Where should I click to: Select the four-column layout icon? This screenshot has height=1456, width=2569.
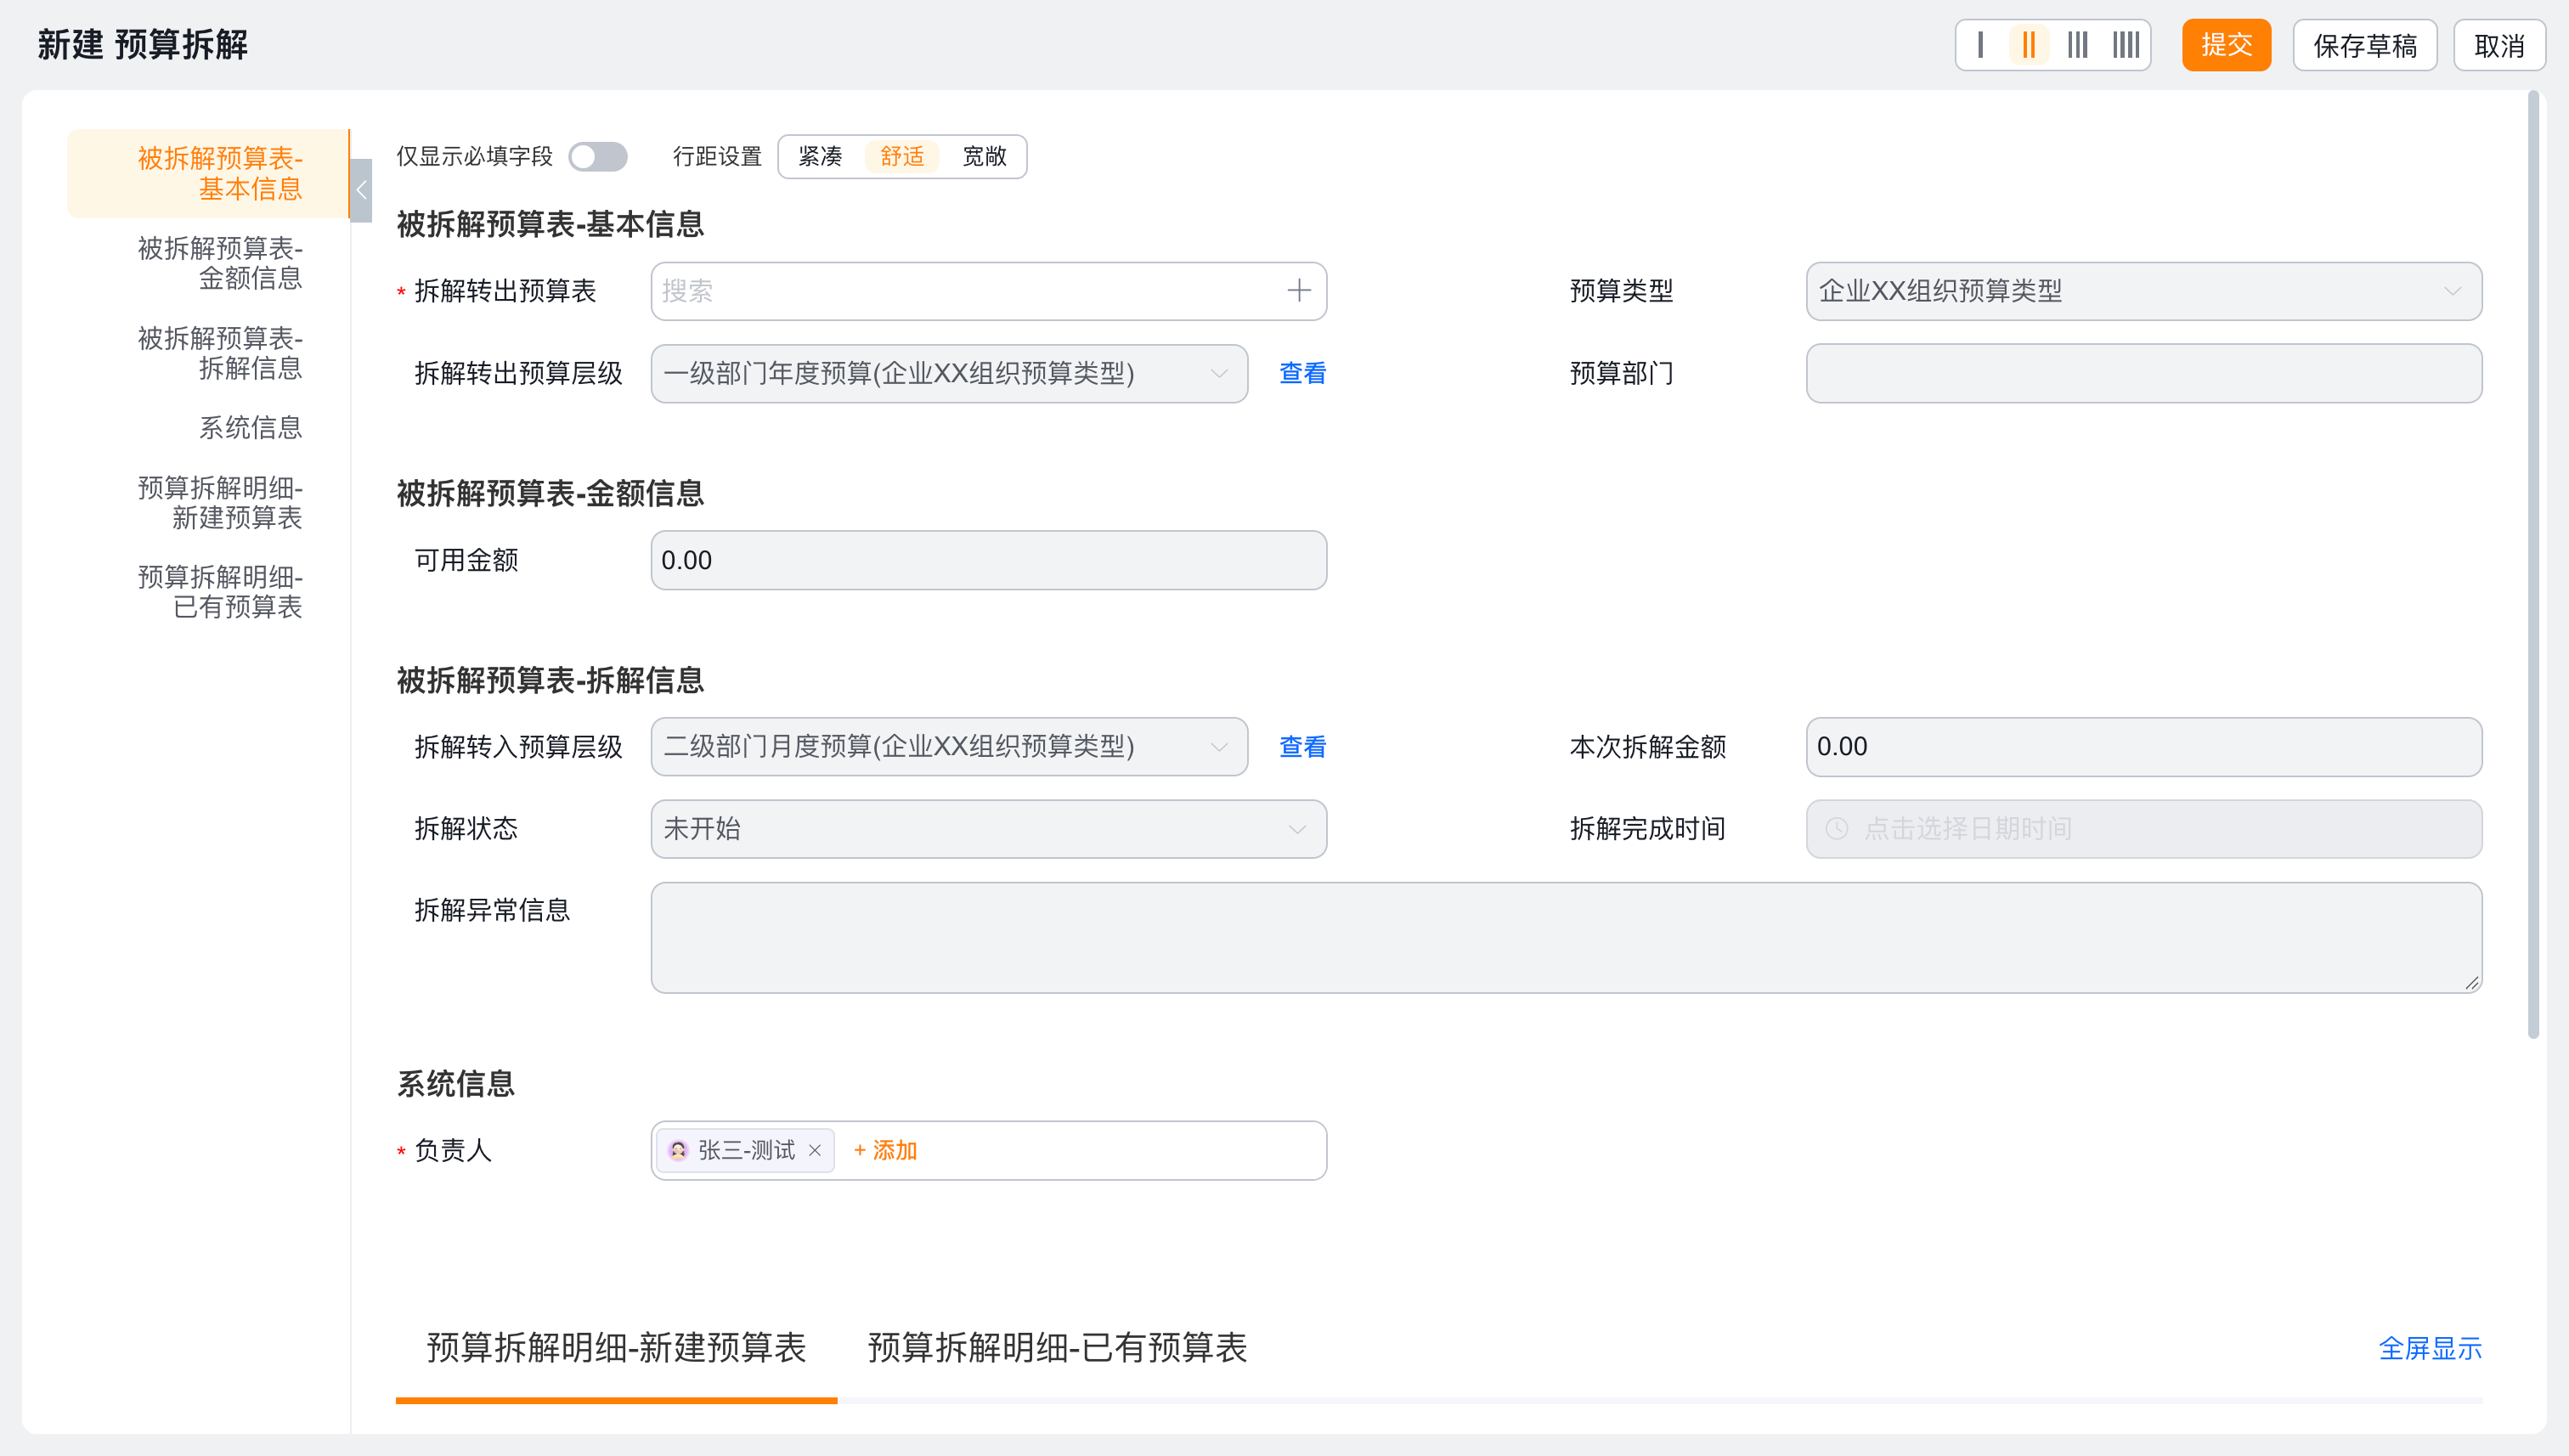point(2126,45)
